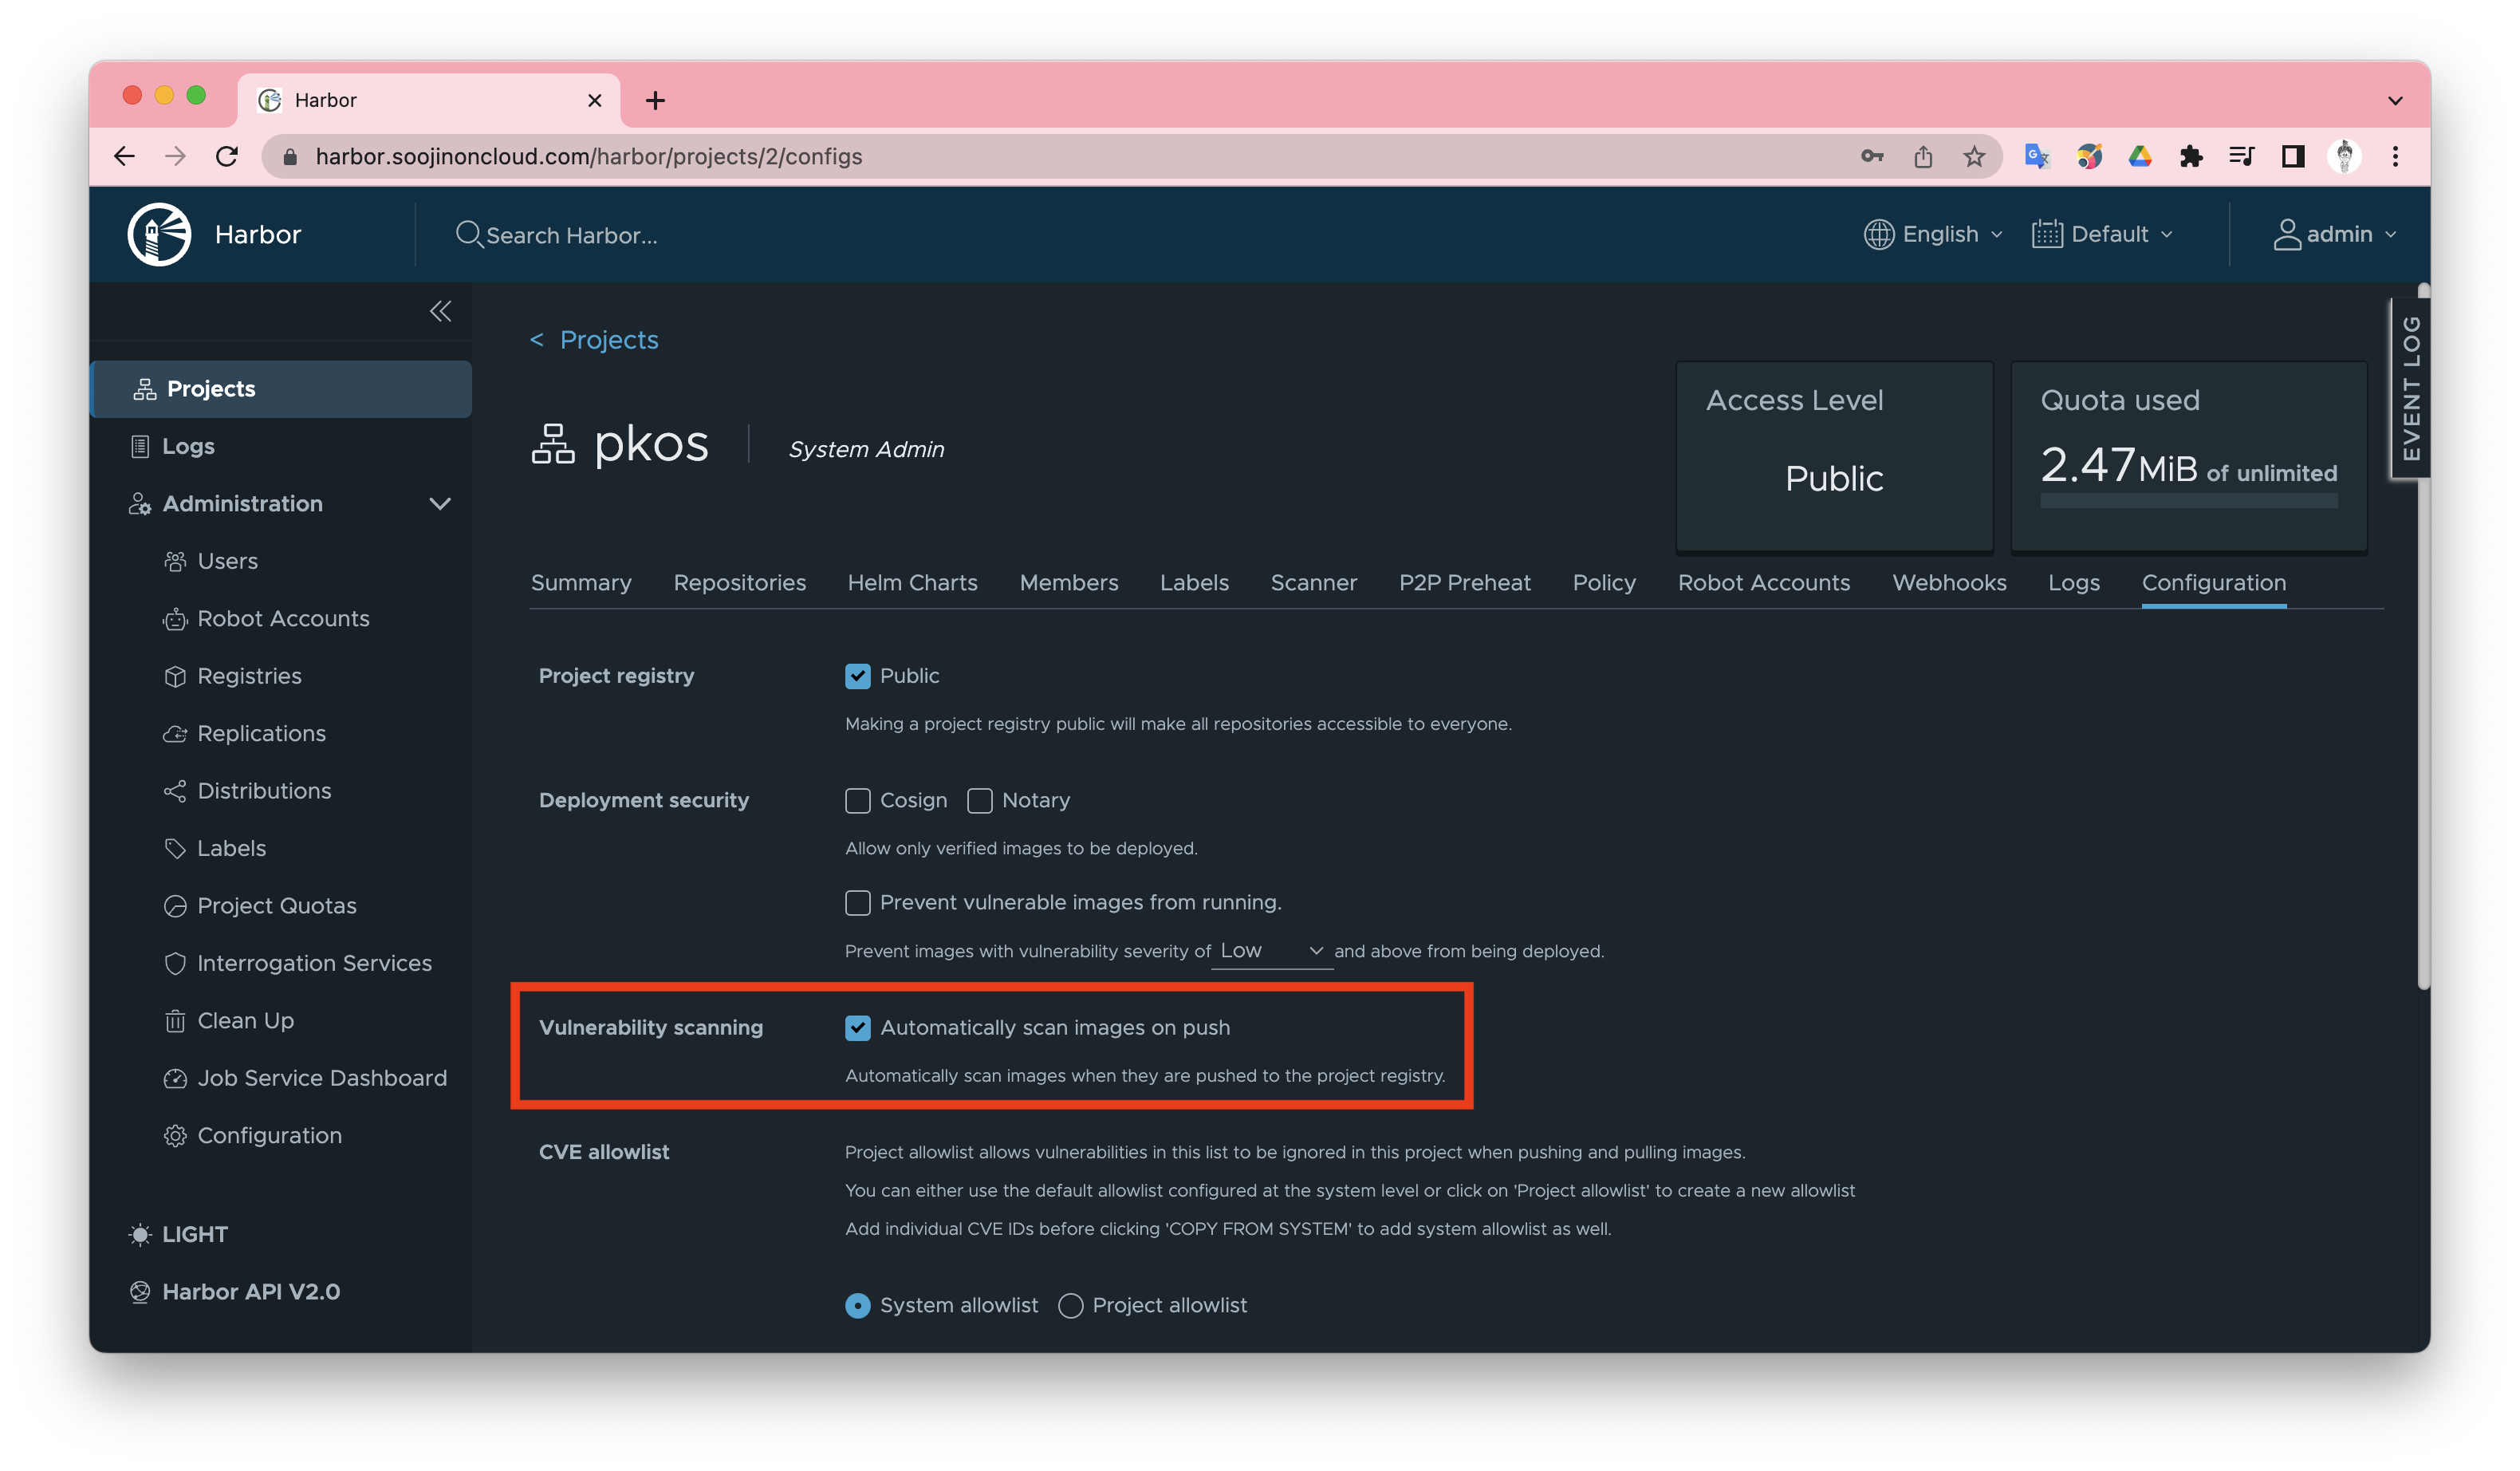The height and width of the screenshot is (1471, 2520).
Task: Toggle Automatically scan images on push
Action: pyautogui.click(x=857, y=1028)
